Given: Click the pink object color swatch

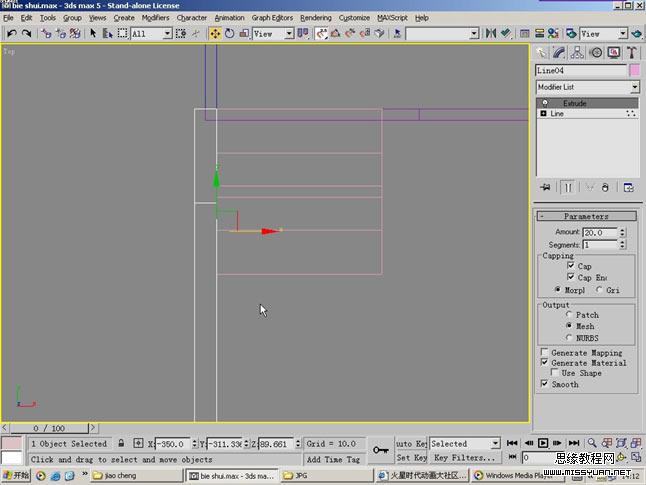Looking at the screenshot, I should (x=635, y=70).
